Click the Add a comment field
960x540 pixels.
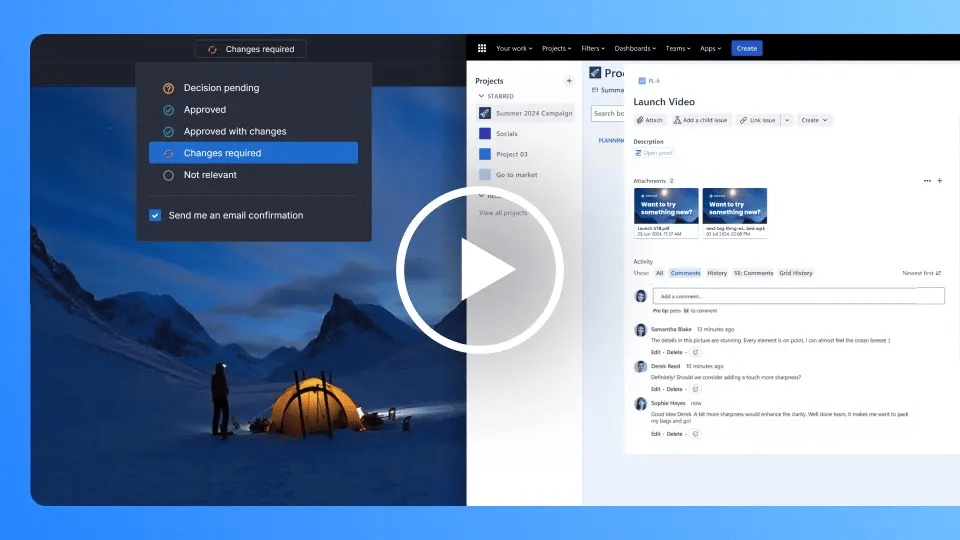tap(798, 296)
